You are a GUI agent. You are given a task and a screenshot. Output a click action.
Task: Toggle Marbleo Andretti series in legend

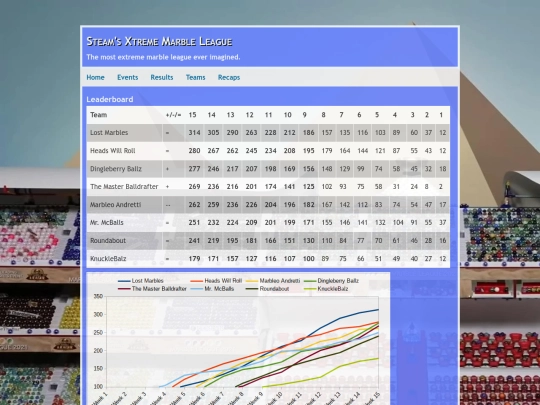pyautogui.click(x=273, y=281)
